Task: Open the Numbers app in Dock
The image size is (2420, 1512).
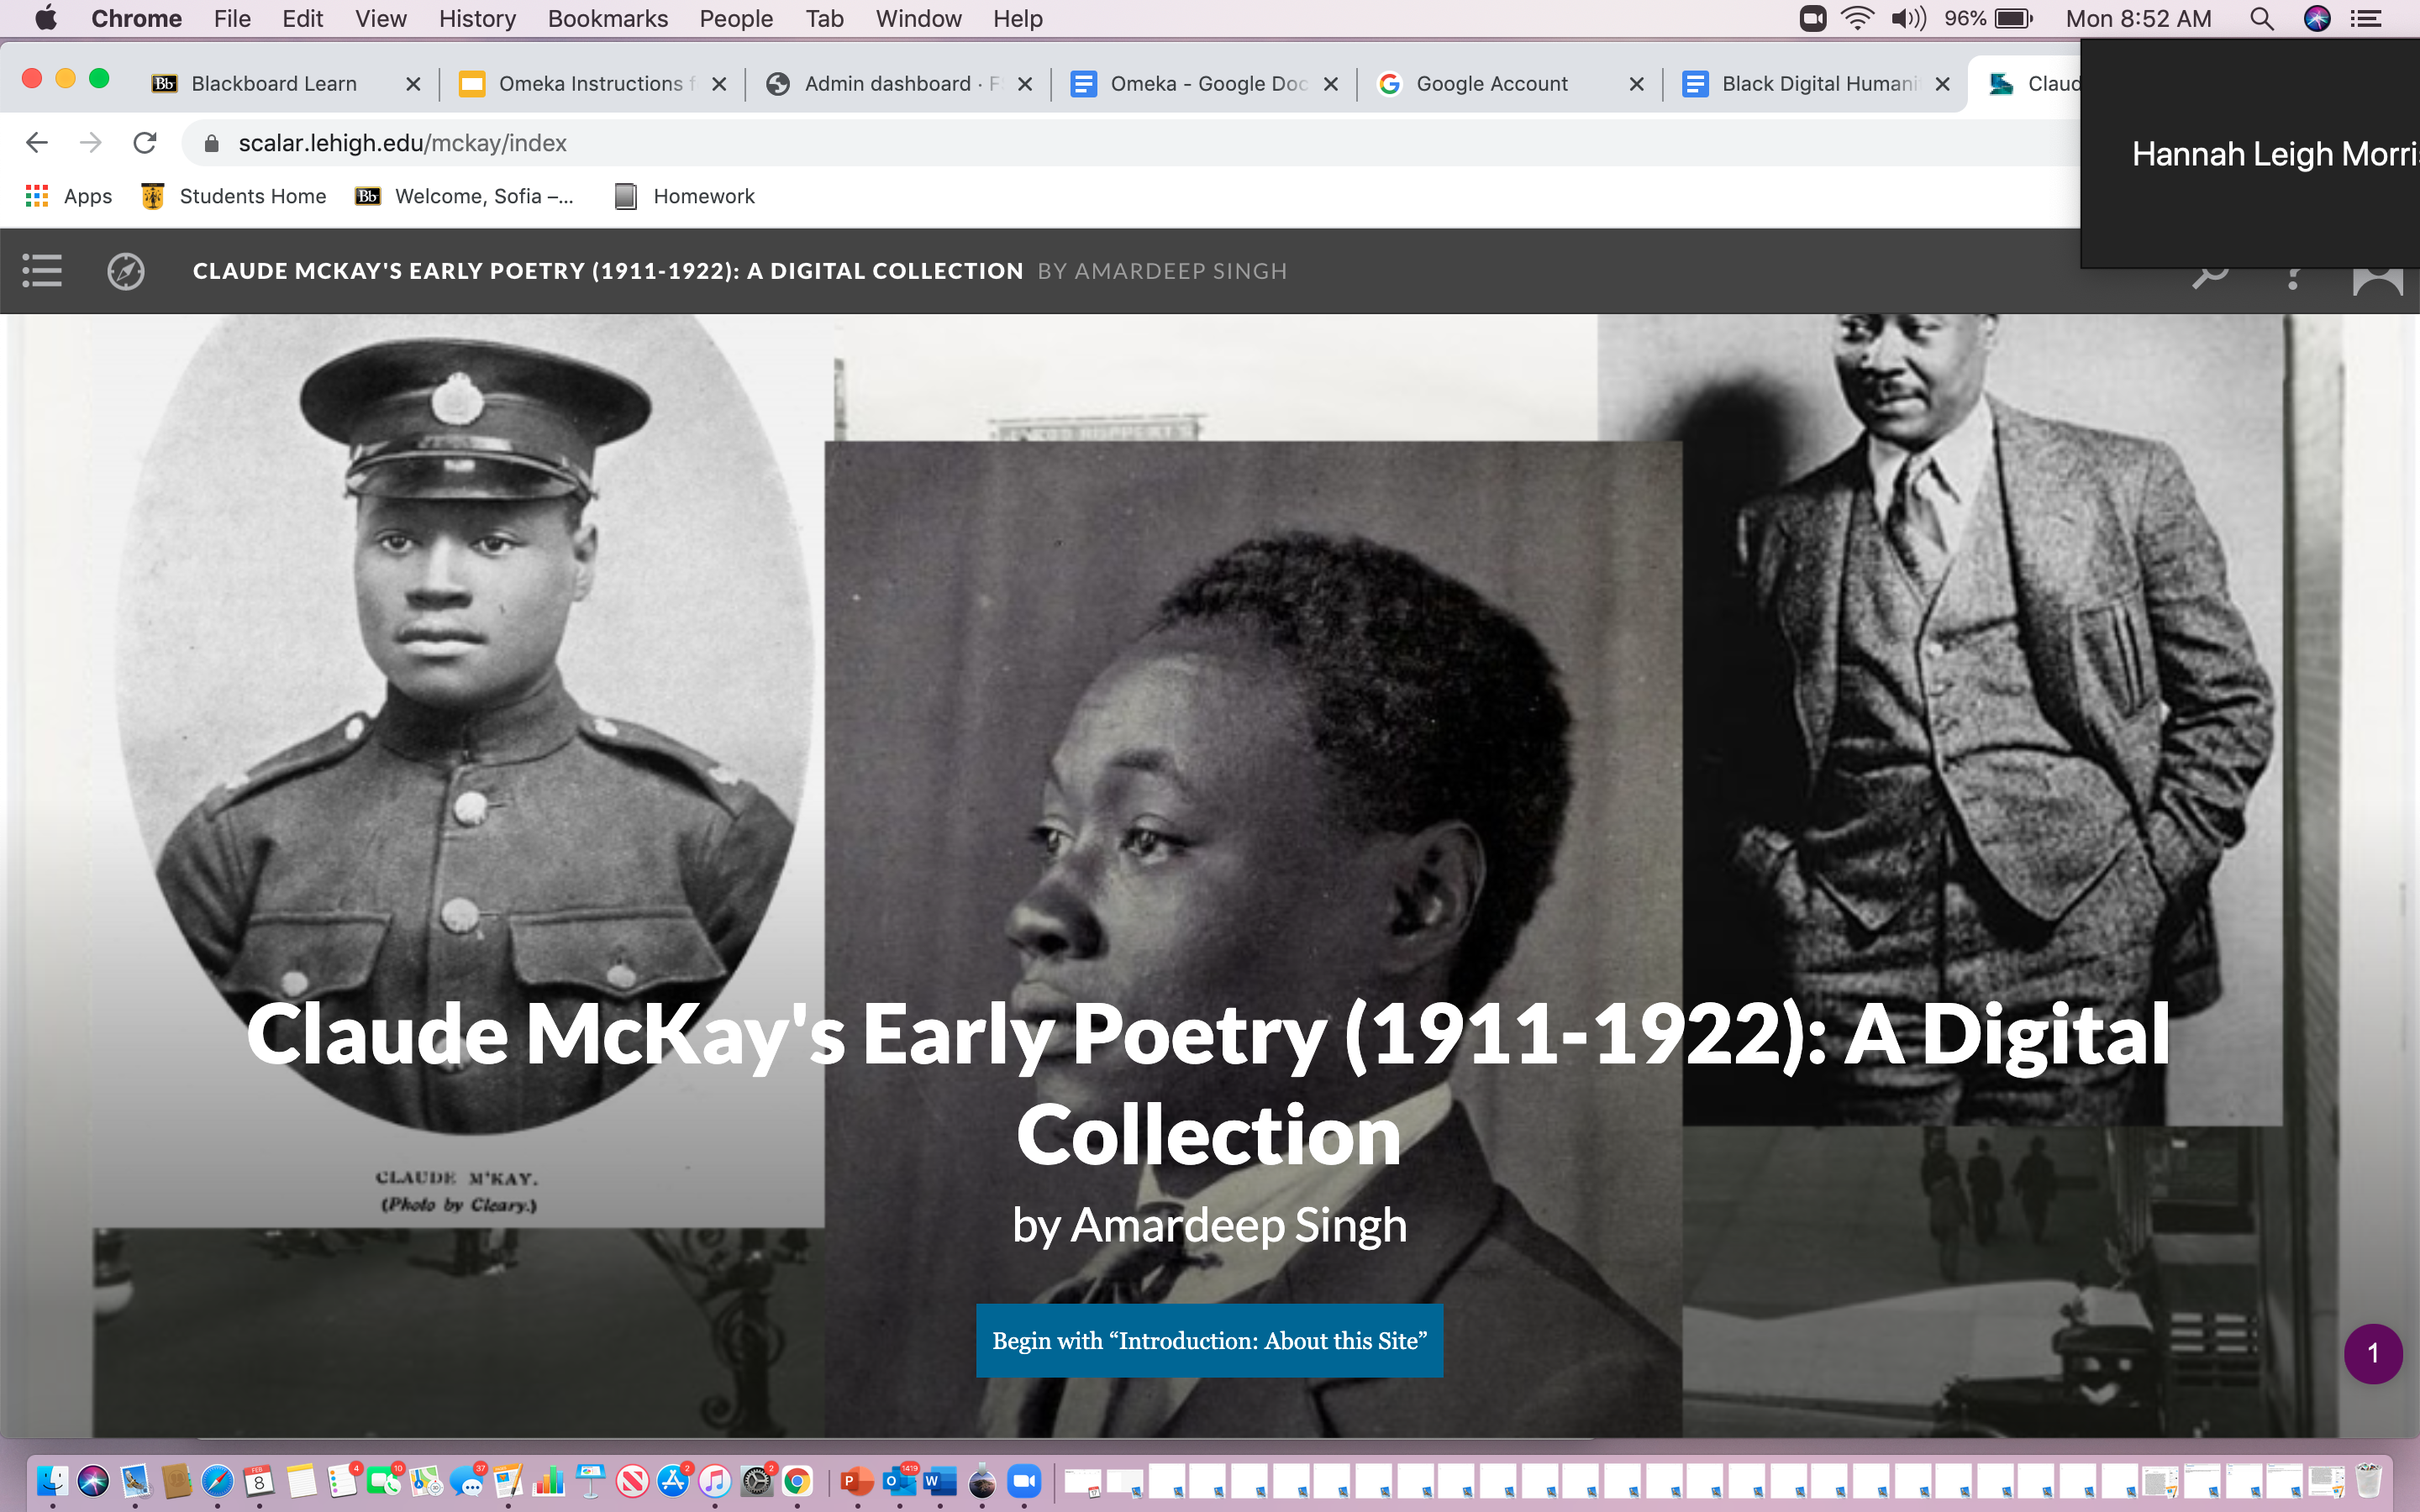Action: (549, 1481)
